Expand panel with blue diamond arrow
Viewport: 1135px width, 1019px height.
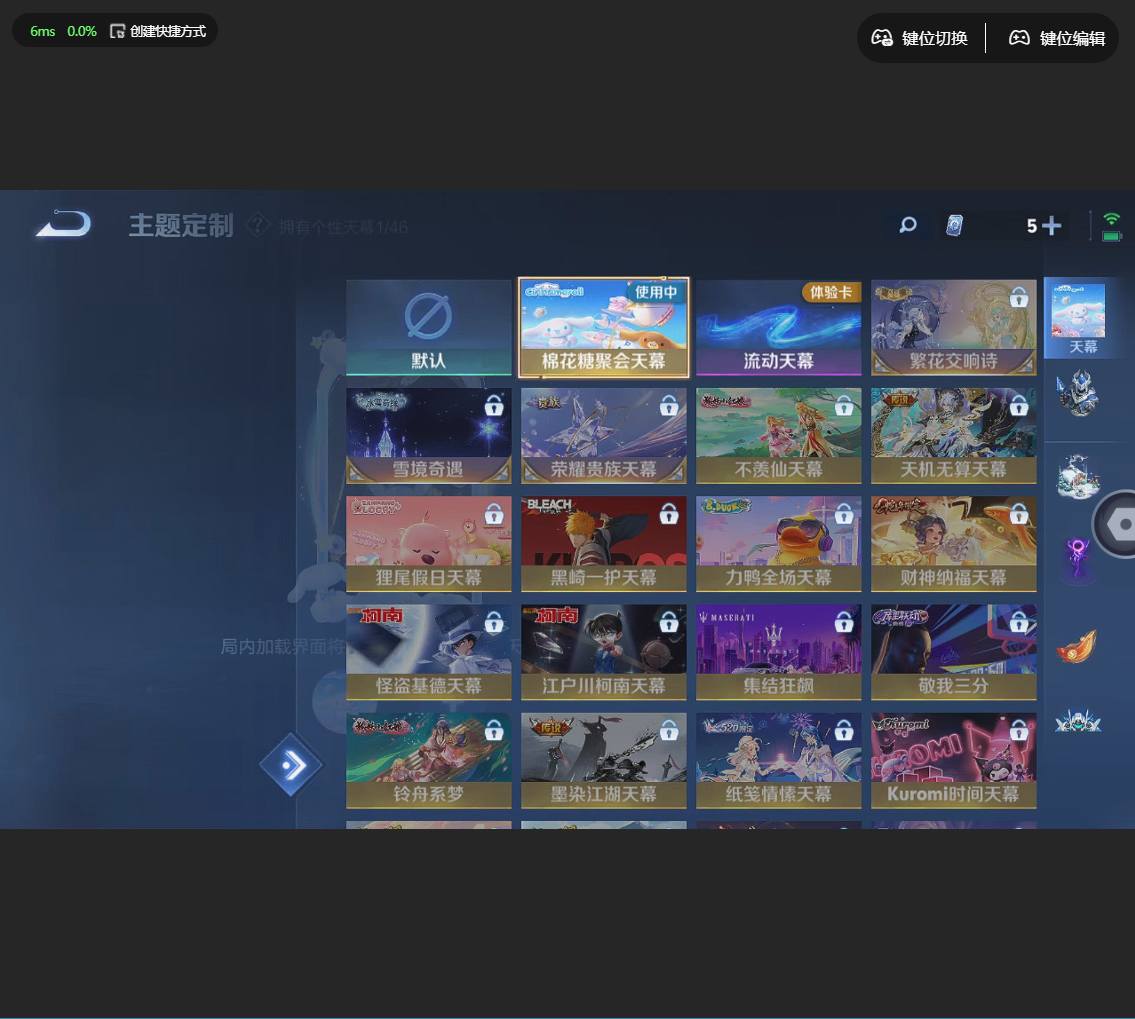pos(291,765)
